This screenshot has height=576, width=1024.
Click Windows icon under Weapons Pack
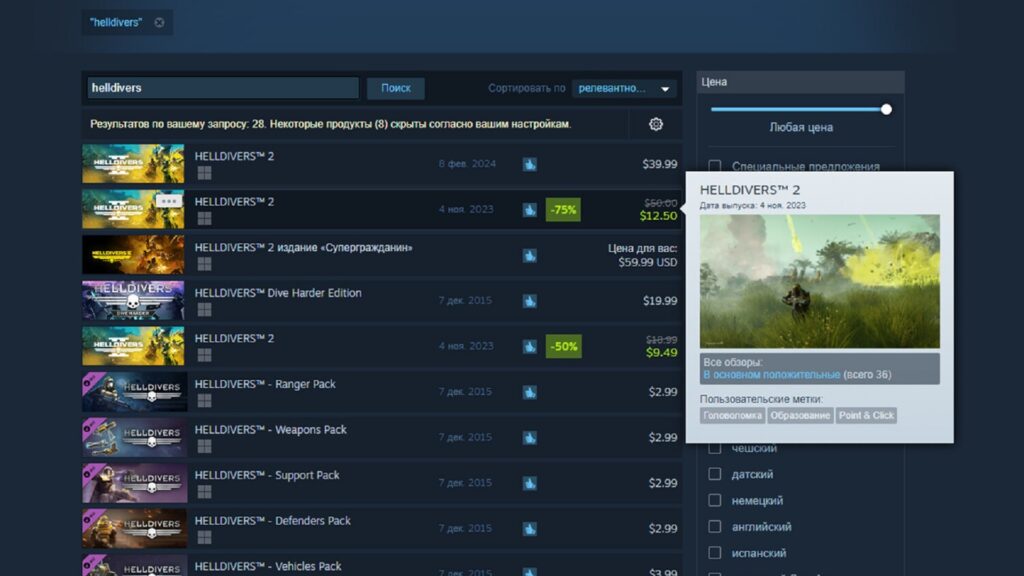[204, 446]
